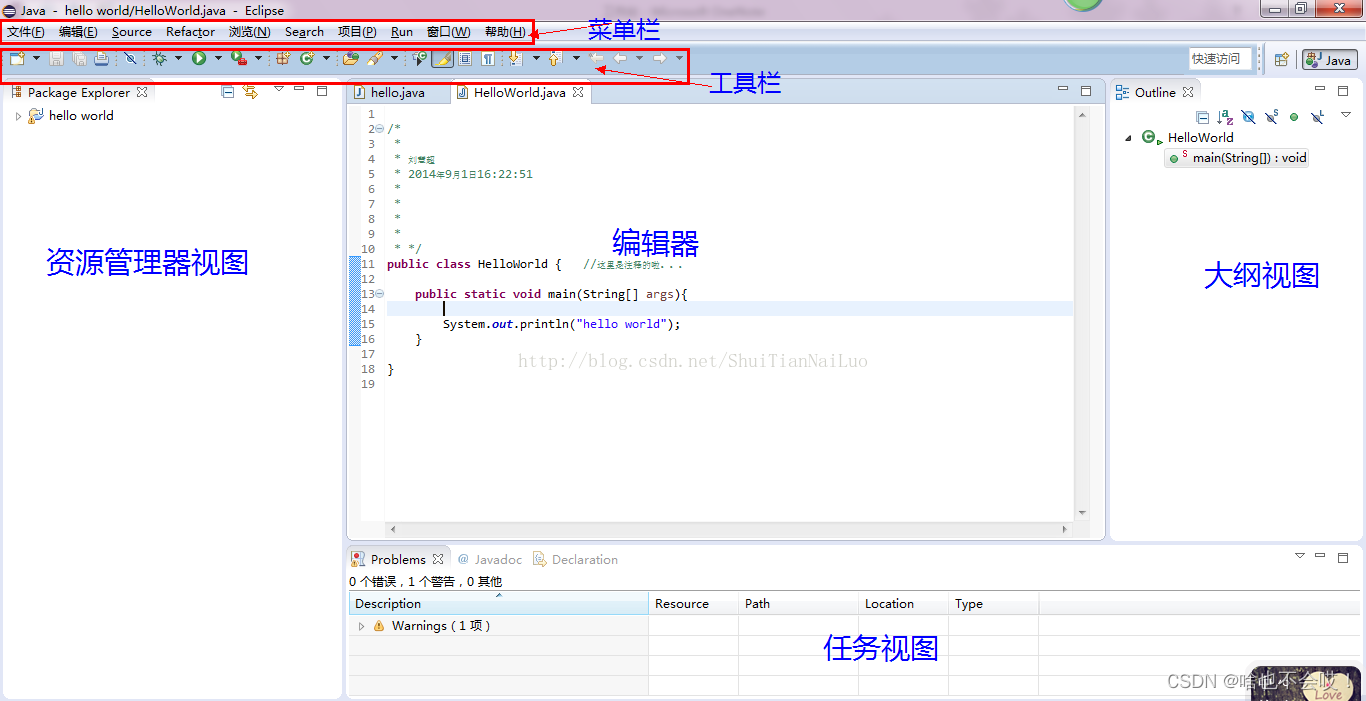
Task: Sort problems by Description column header
Action: click(499, 604)
